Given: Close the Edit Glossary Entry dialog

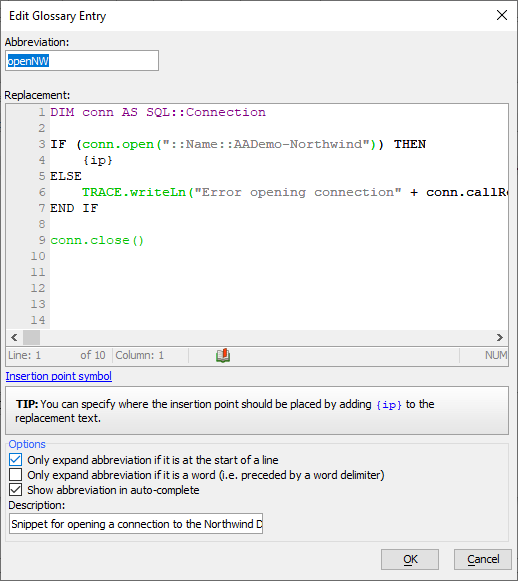Looking at the screenshot, I should (x=502, y=15).
